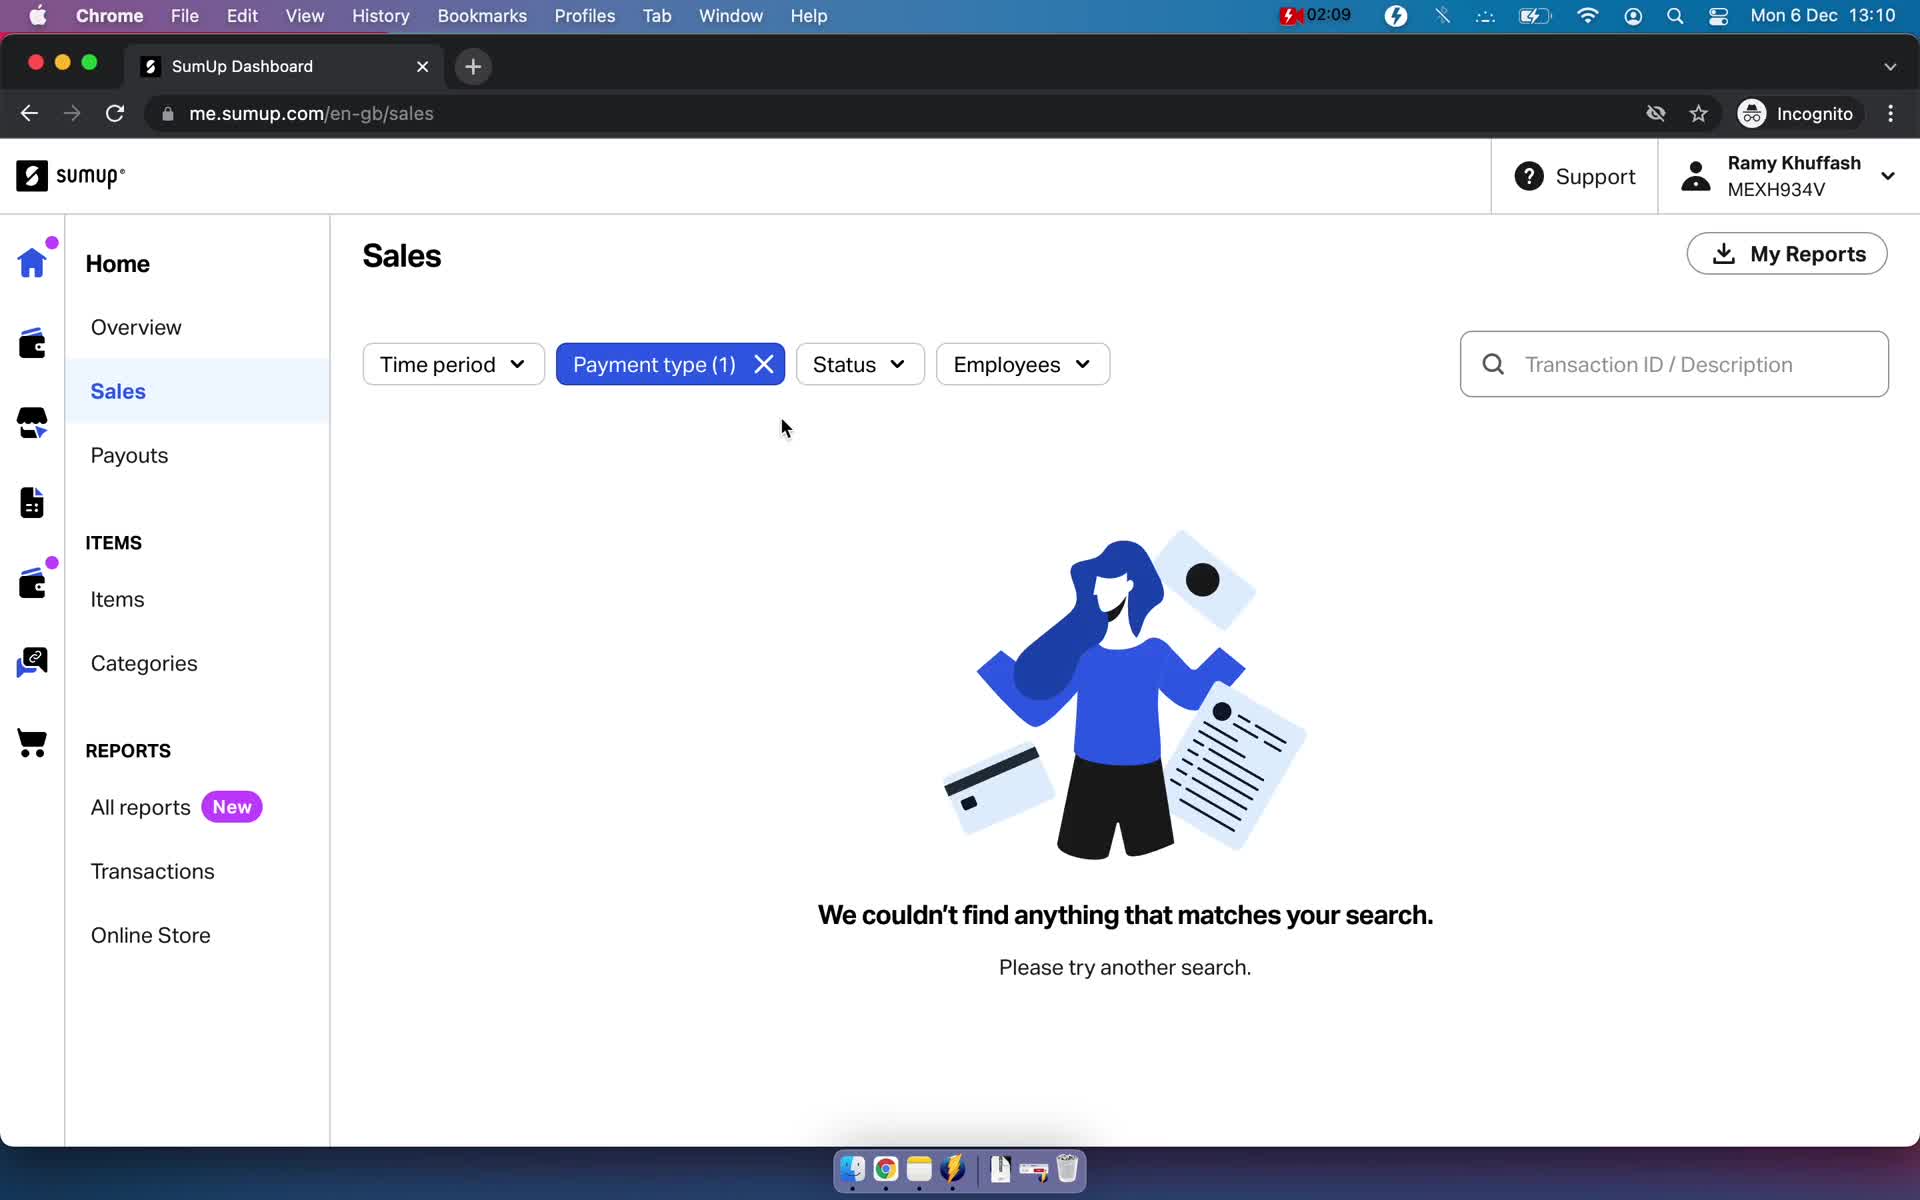Click the SumUp home icon in sidebar

click(x=32, y=261)
